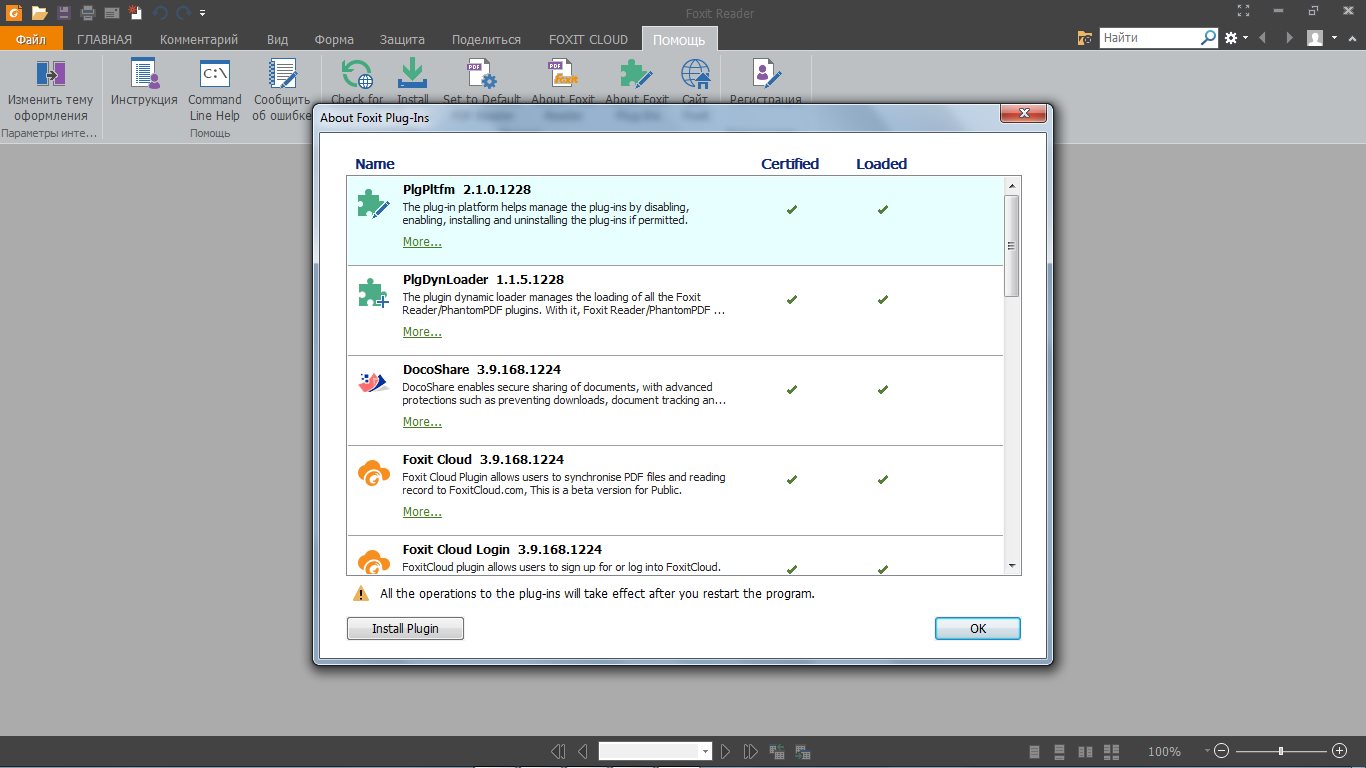The height and width of the screenshot is (768, 1366).
Task: Click the DocoShare plug-in icon
Action: pyautogui.click(x=373, y=382)
